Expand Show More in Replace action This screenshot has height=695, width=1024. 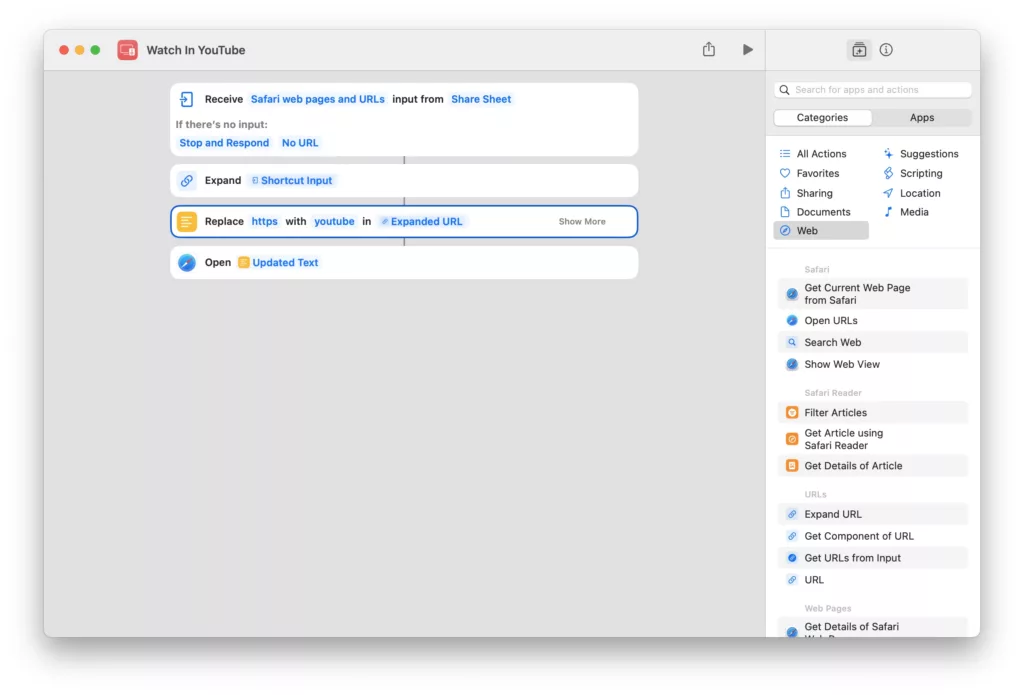click(582, 221)
